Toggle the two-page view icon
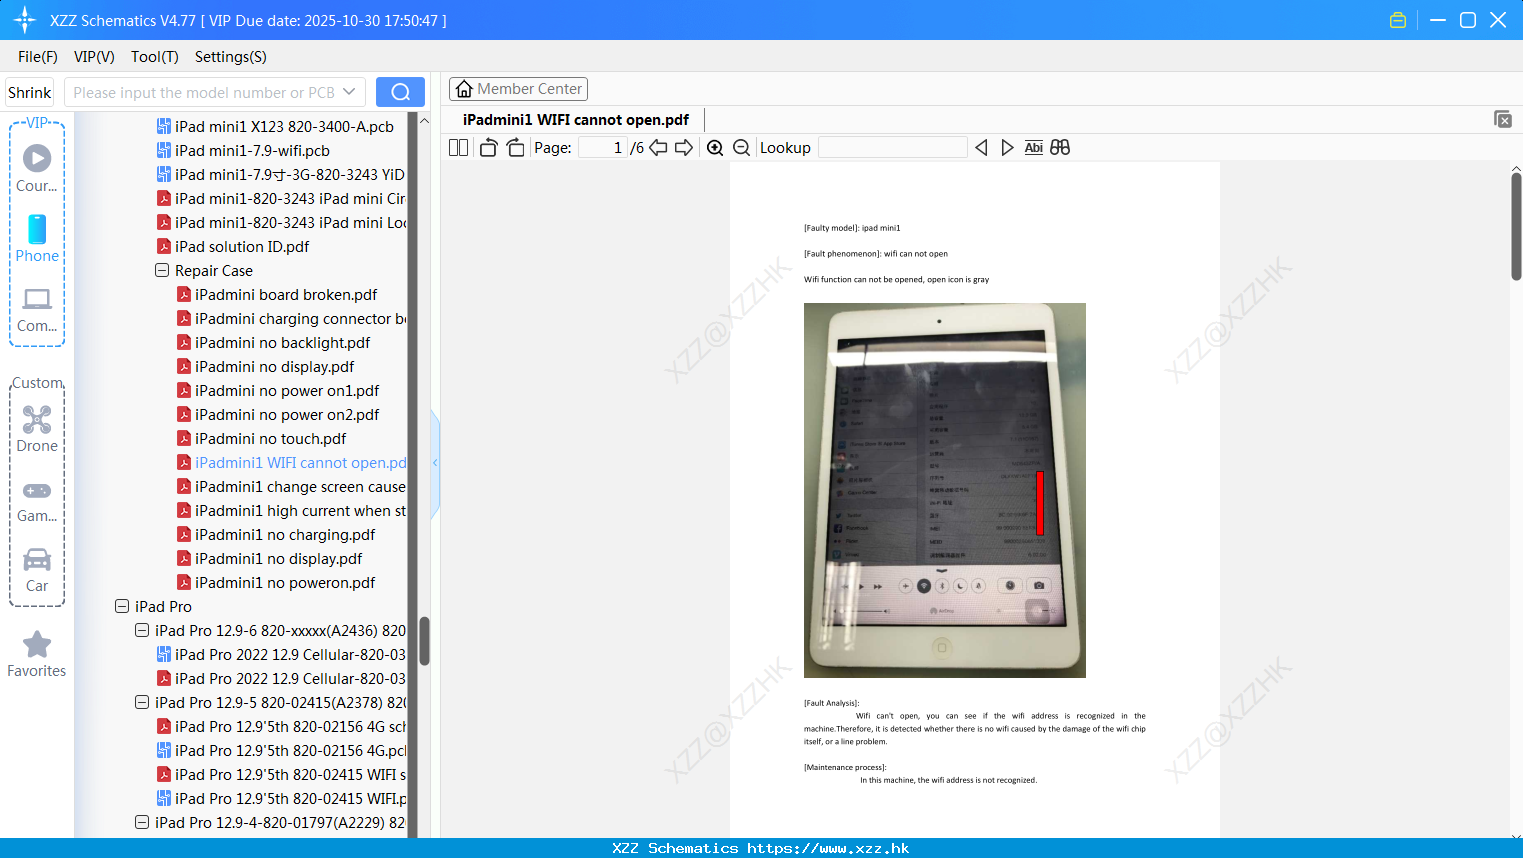This screenshot has width=1523, height=858. (x=458, y=148)
